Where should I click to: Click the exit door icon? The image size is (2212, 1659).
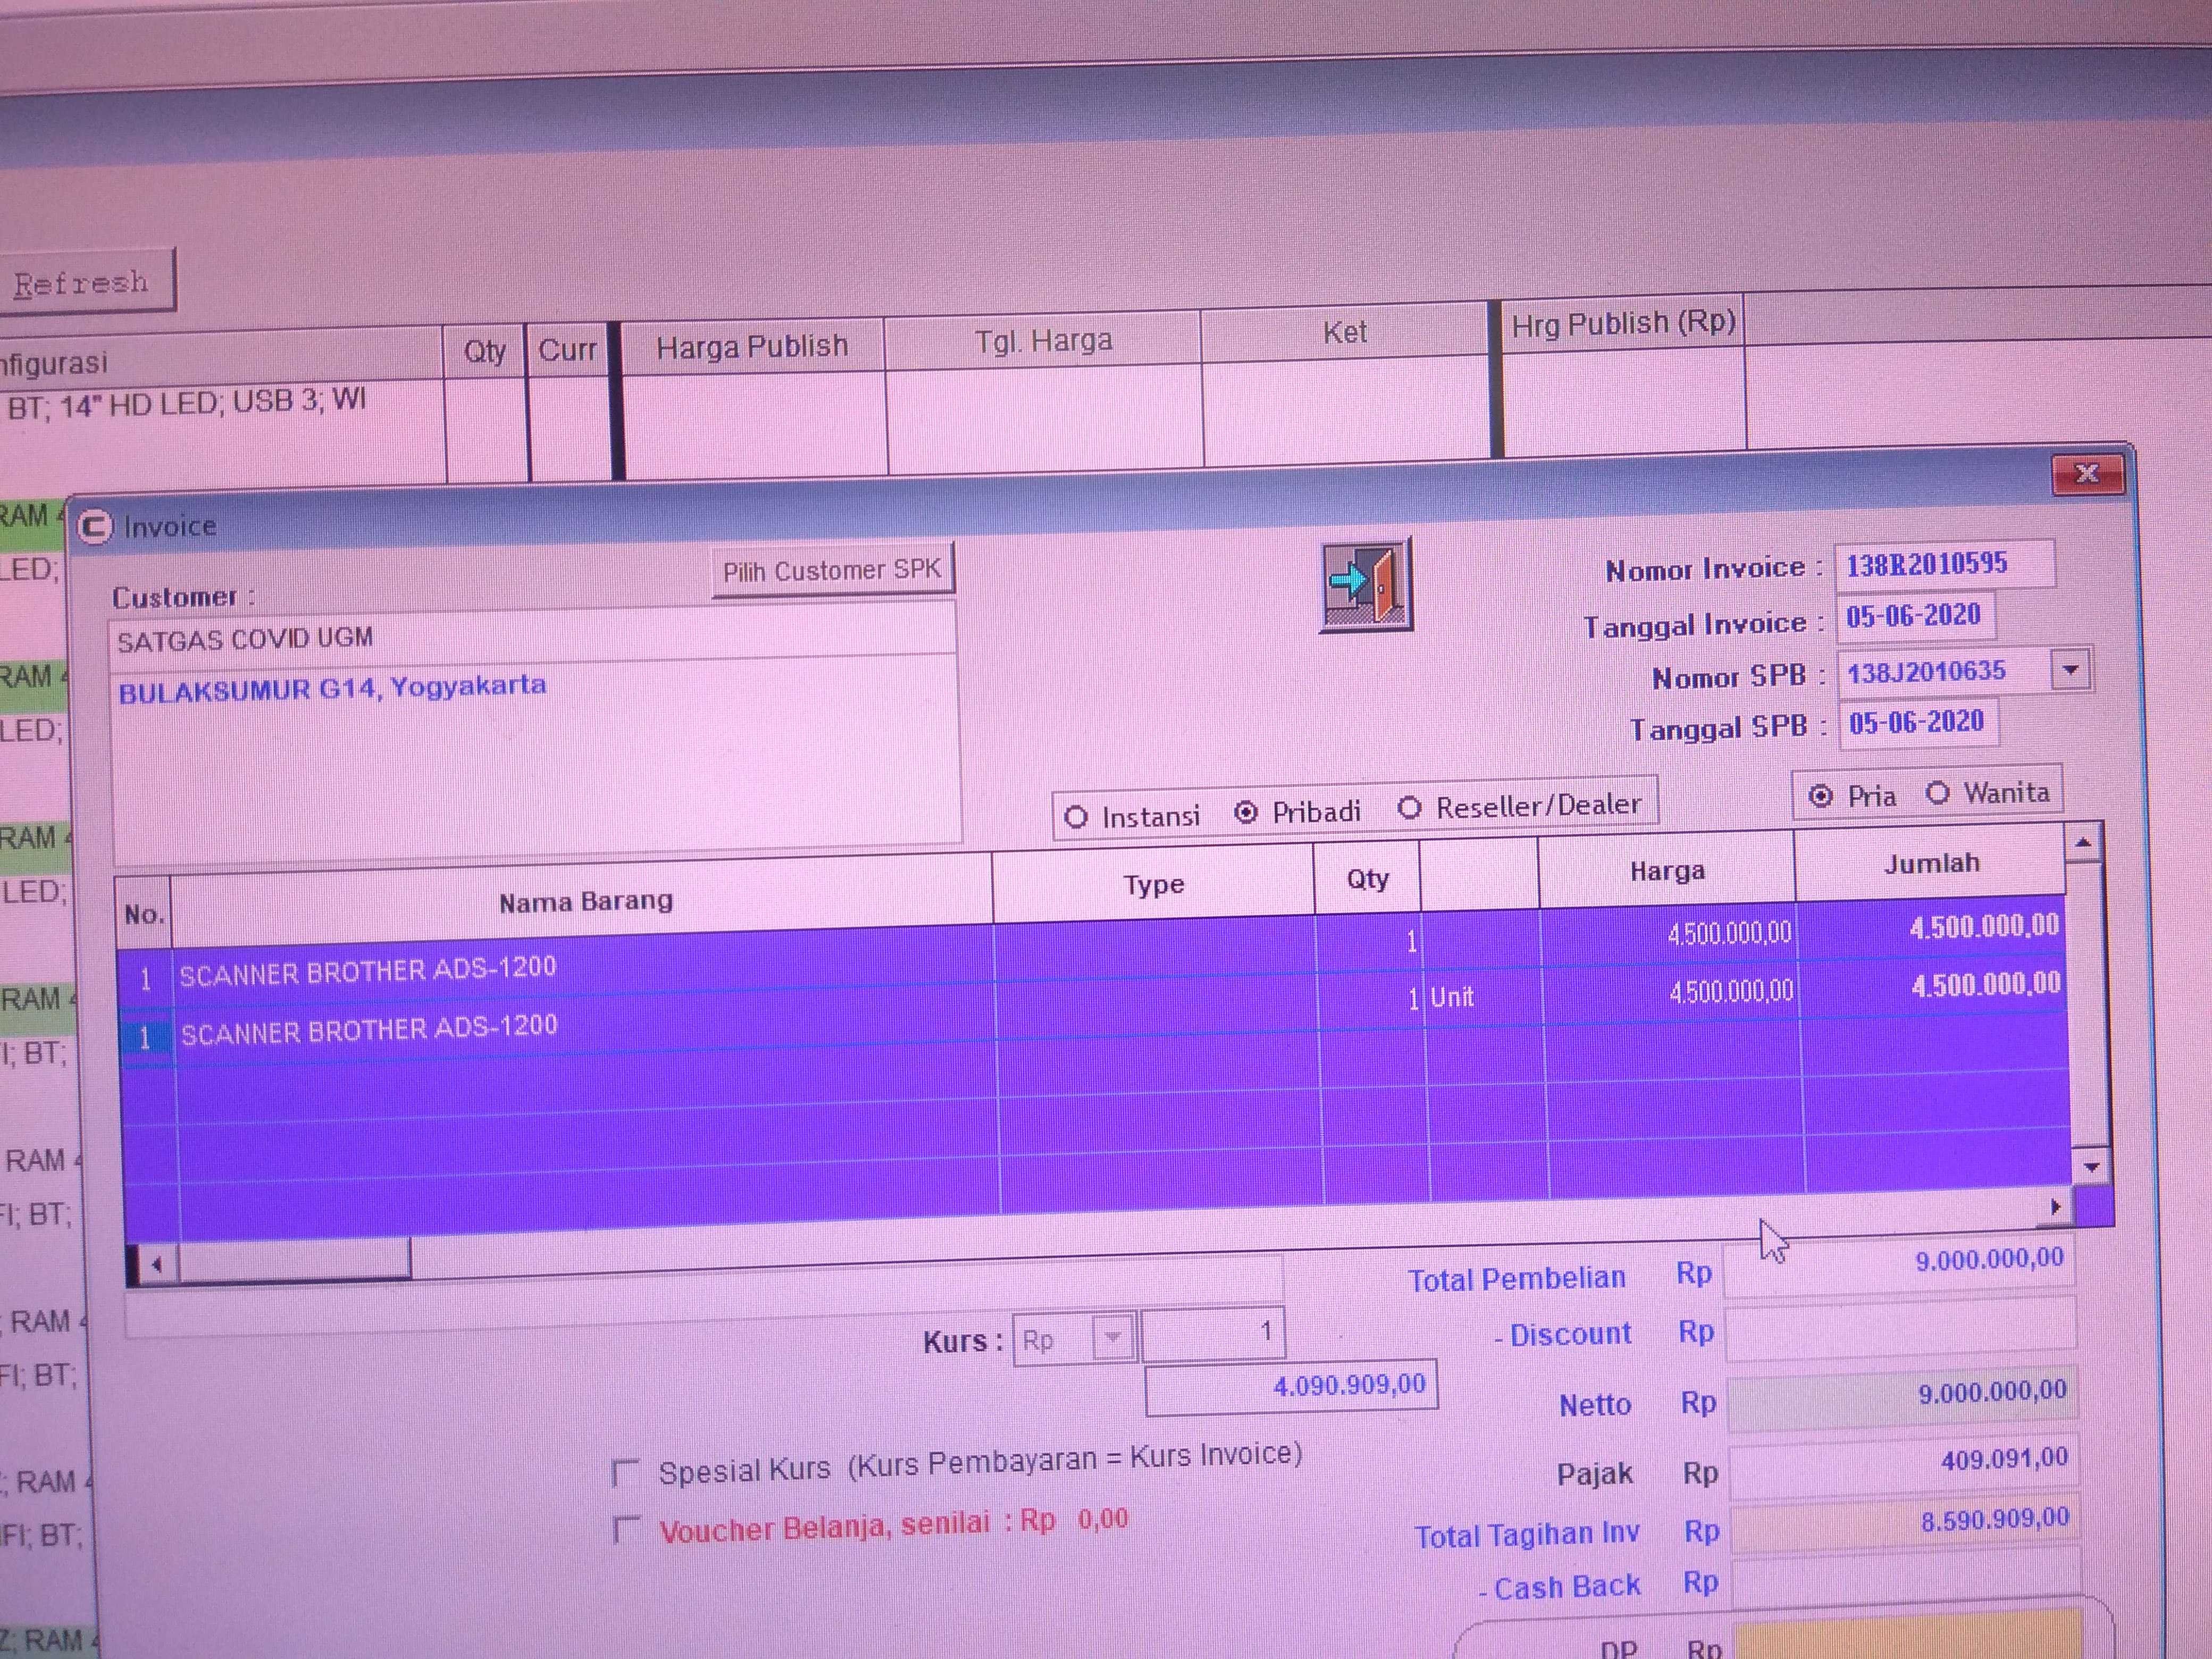1365,585
